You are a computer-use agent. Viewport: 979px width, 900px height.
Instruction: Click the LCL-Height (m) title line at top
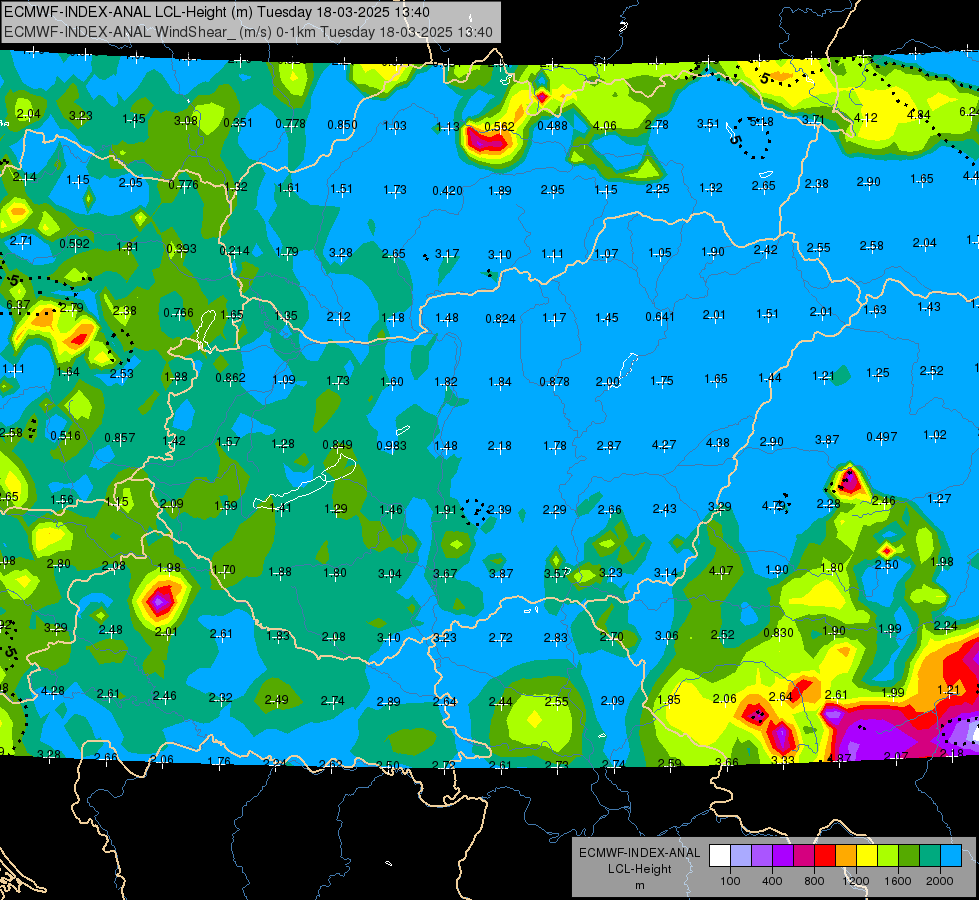217,12
